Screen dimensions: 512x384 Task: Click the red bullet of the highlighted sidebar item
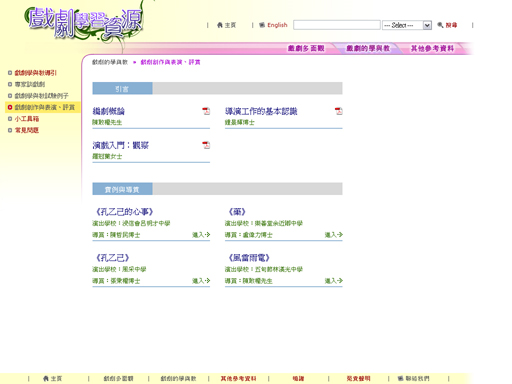[10, 107]
